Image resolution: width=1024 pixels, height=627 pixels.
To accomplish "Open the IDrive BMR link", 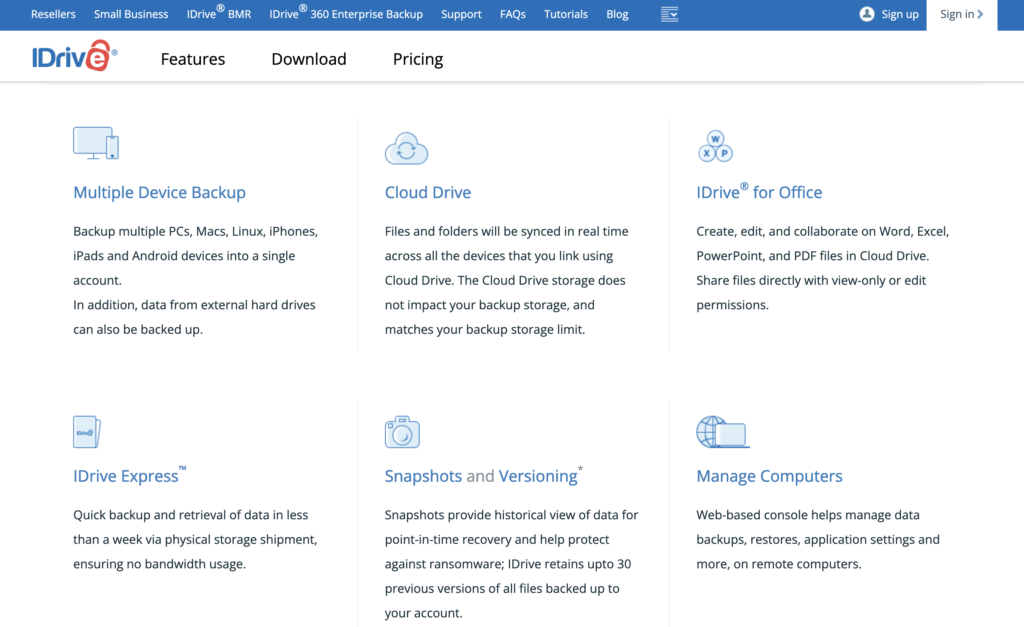I will pos(219,13).
